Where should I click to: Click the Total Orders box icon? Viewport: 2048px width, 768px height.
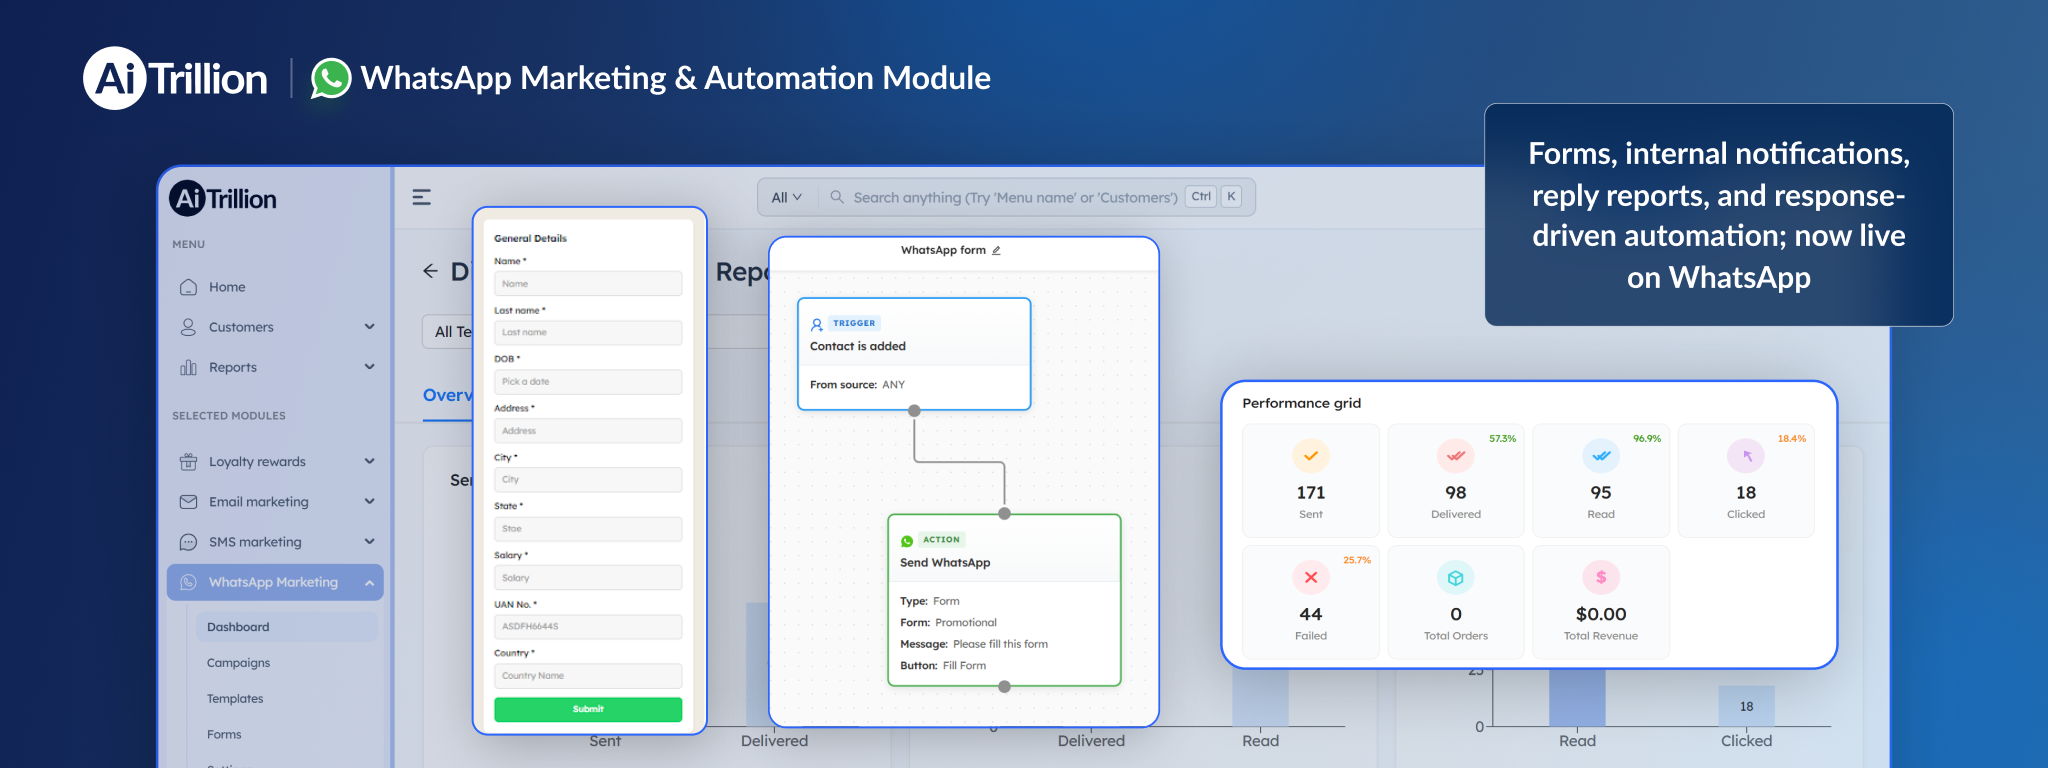click(1456, 577)
